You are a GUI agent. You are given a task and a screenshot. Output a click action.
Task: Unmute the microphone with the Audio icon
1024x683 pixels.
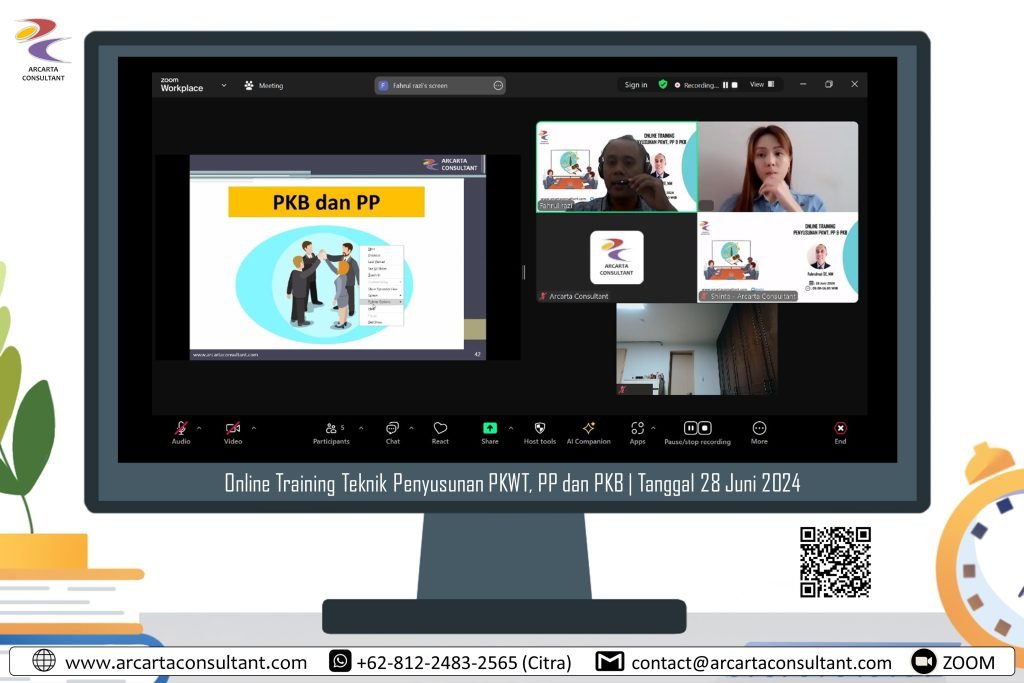(x=181, y=428)
